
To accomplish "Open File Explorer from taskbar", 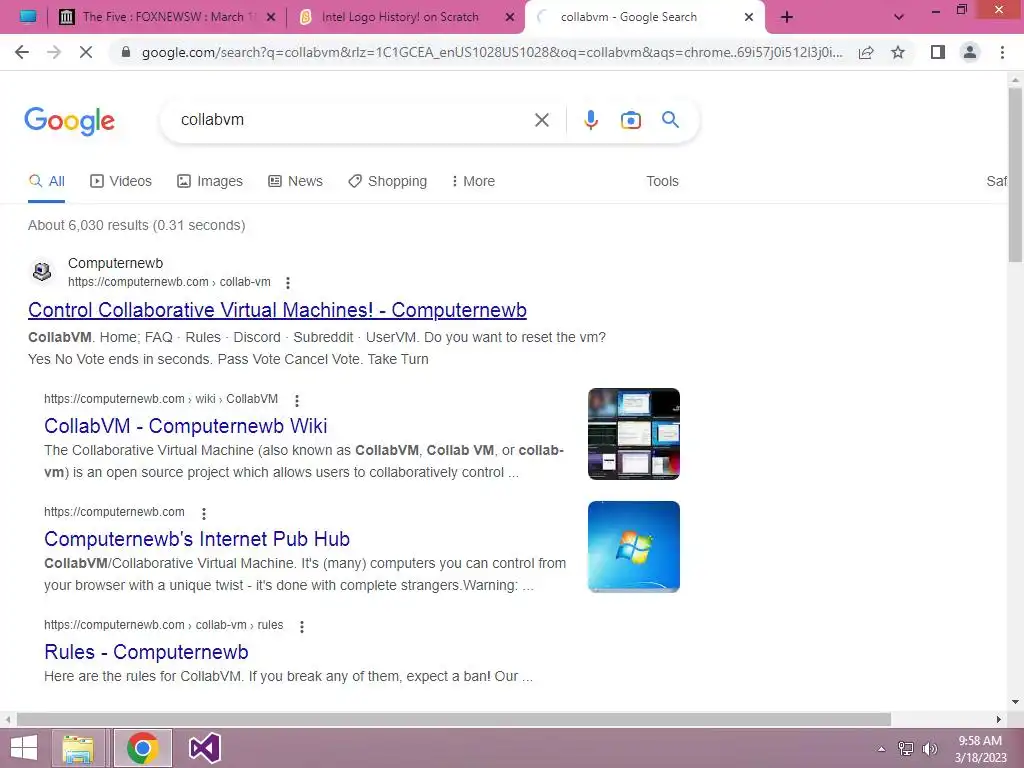I will (78, 748).
